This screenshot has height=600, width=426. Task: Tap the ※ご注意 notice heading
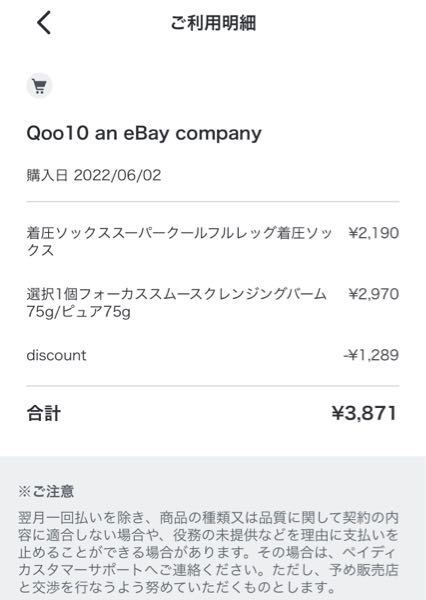click(x=46, y=491)
